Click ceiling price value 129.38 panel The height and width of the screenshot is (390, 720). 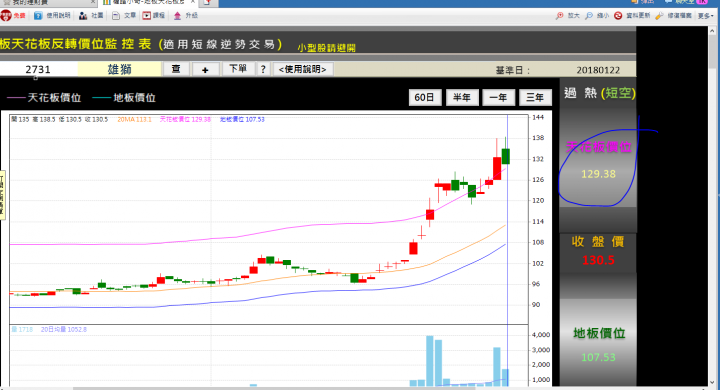598,174
